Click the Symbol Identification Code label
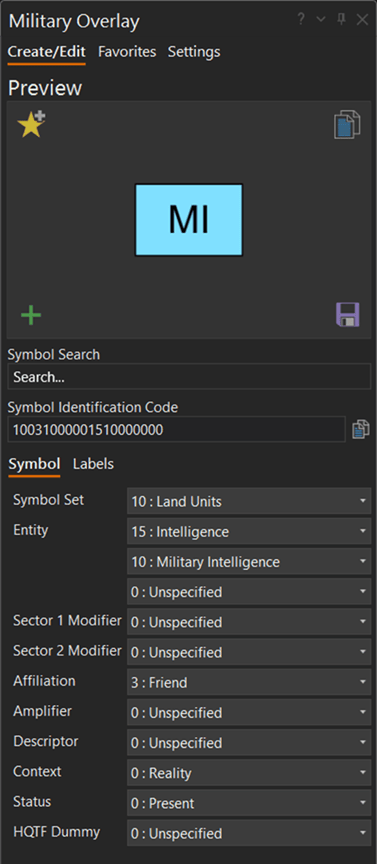The width and height of the screenshot is (377, 864). [93, 407]
